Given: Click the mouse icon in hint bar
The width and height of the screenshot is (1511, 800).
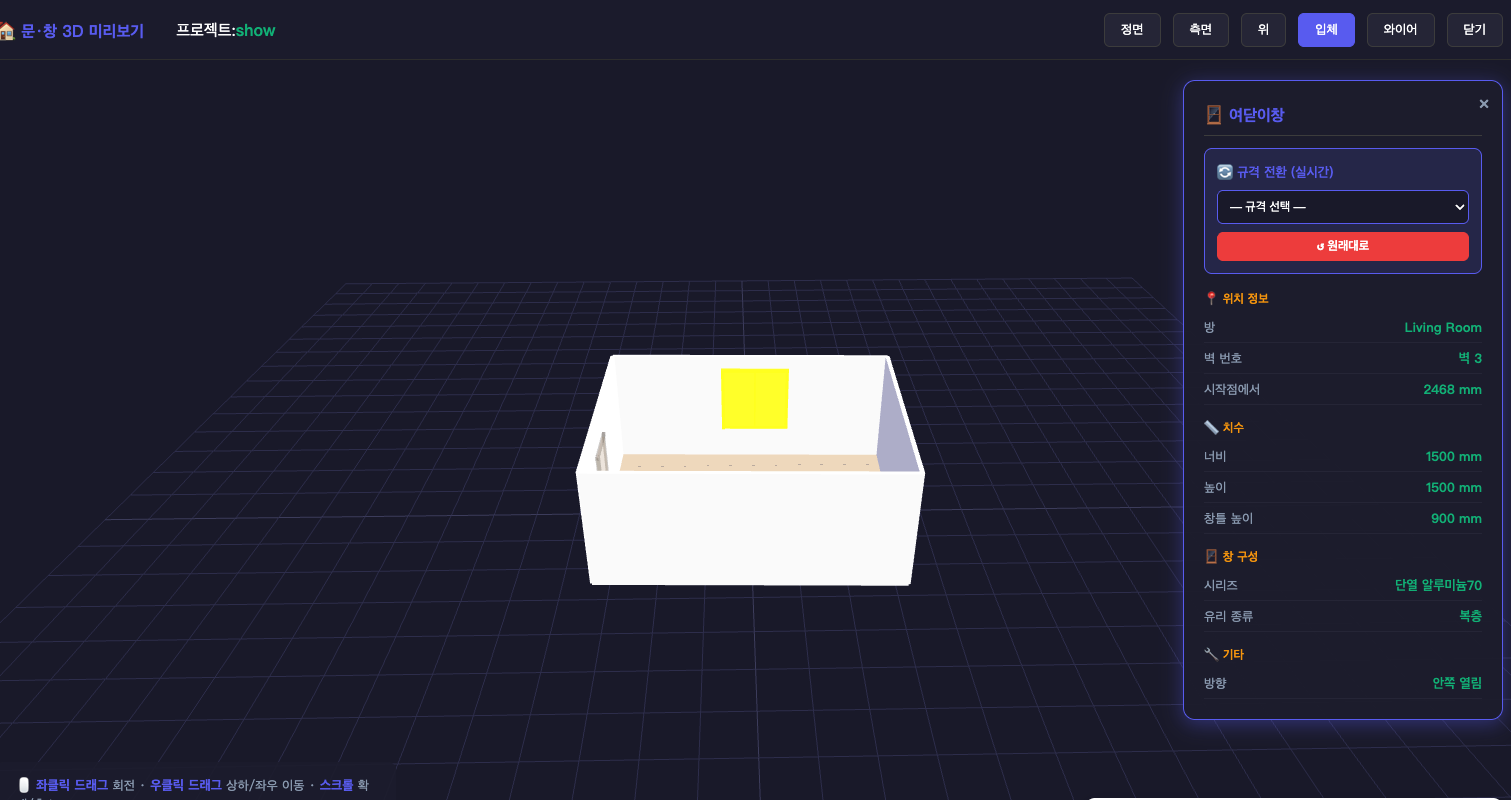Looking at the screenshot, I should [x=24, y=785].
